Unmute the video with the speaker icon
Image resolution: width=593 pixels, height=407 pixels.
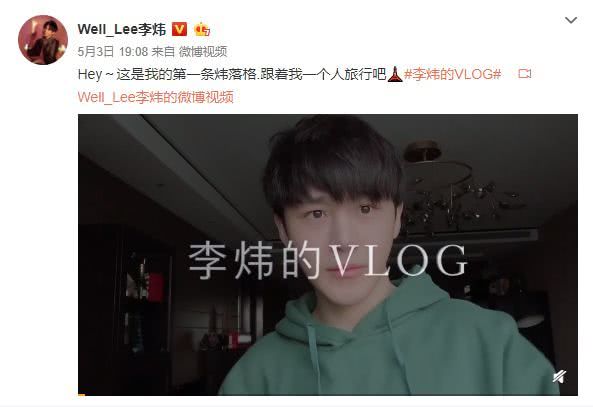tap(559, 377)
